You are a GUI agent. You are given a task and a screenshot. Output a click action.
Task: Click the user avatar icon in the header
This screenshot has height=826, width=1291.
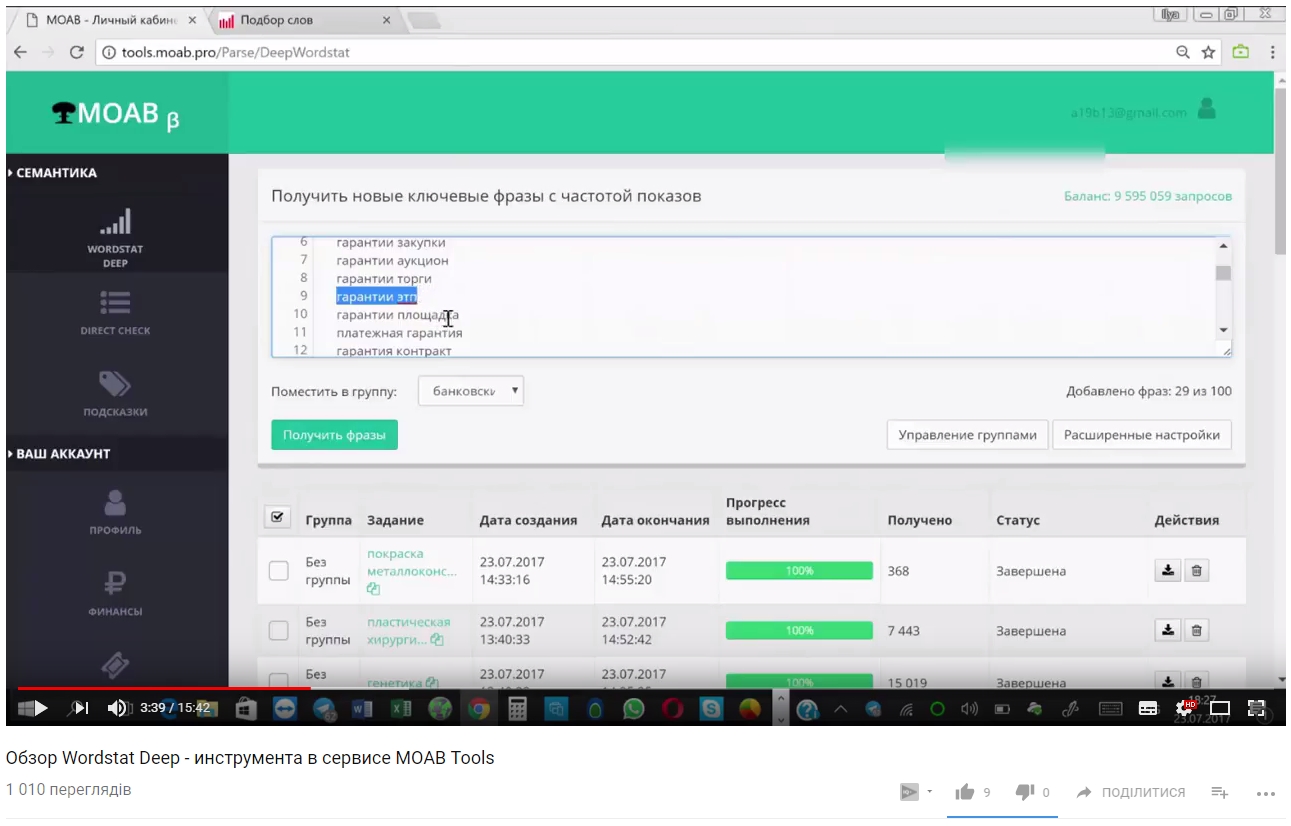pos(1207,108)
